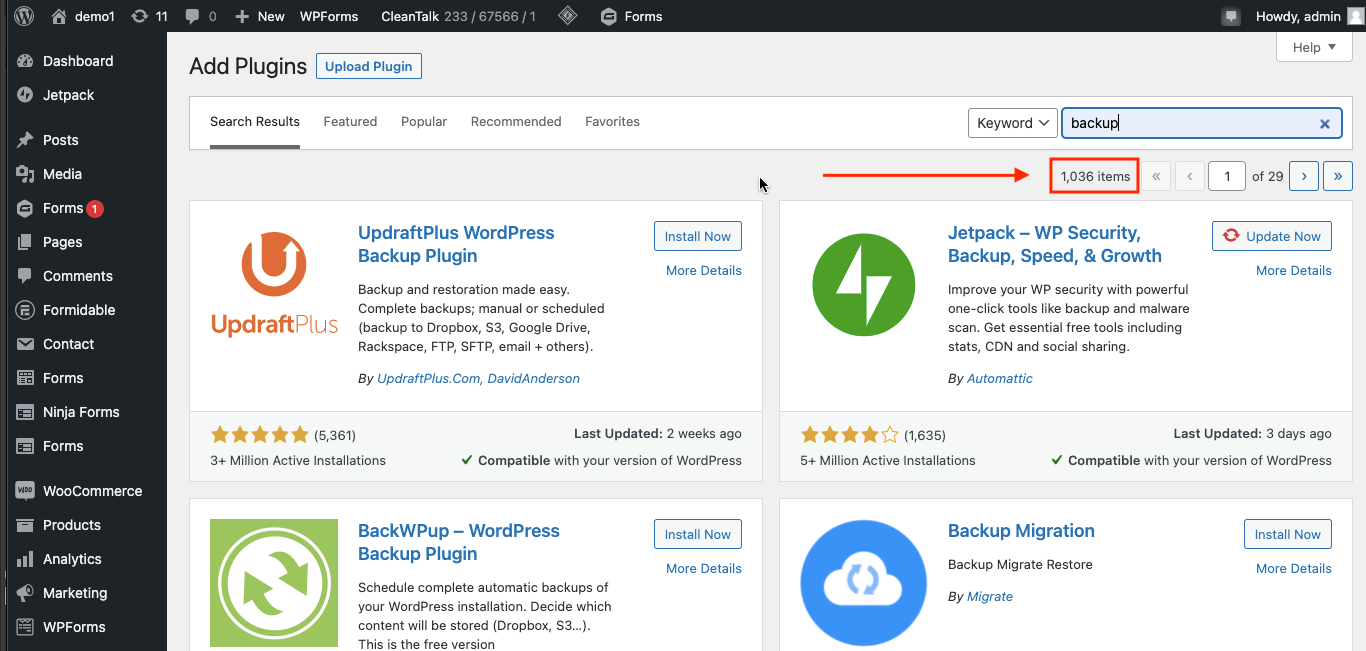The width and height of the screenshot is (1366, 651).
Task: Open the Marketing megaphone icon
Action: point(26,593)
